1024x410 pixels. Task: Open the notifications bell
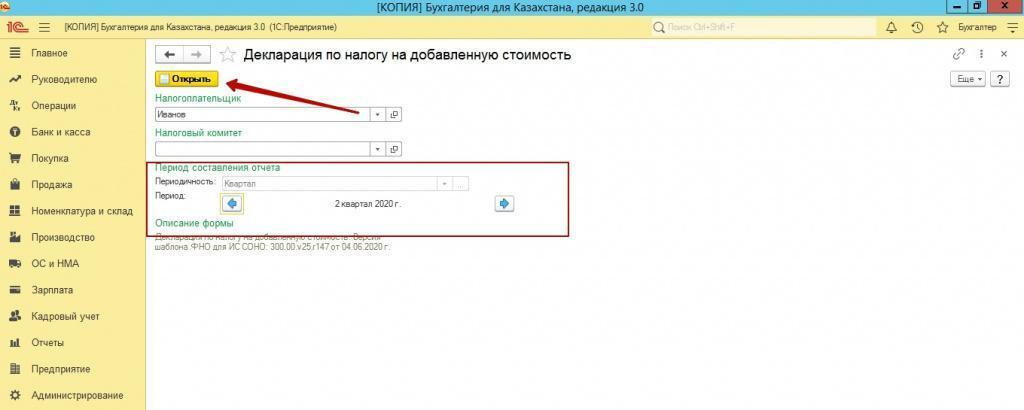891,27
